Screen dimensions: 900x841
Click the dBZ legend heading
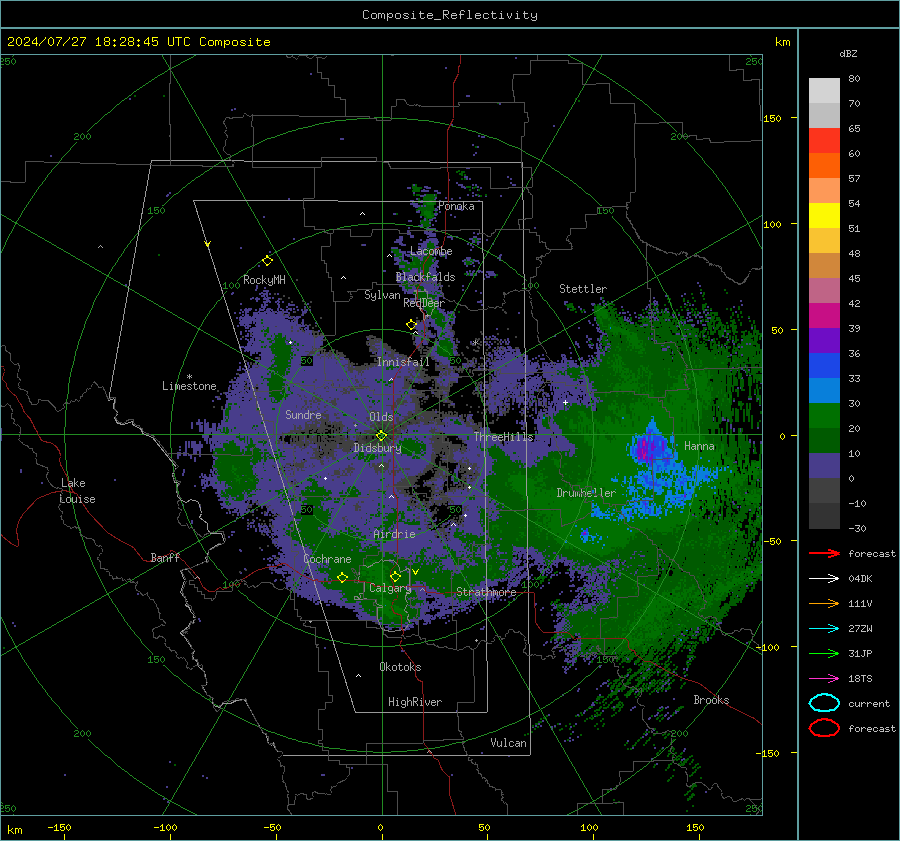tap(848, 53)
